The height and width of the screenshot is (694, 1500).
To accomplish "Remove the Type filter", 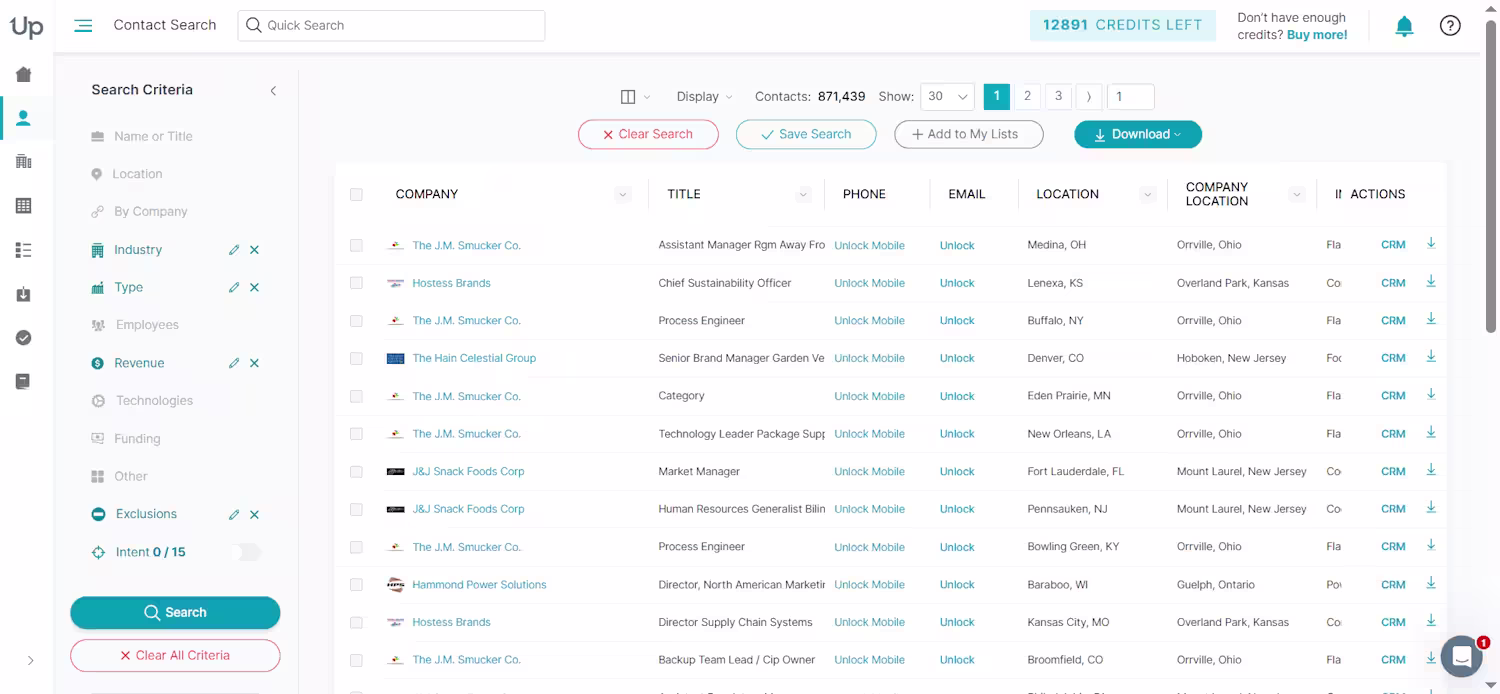I will pos(254,288).
